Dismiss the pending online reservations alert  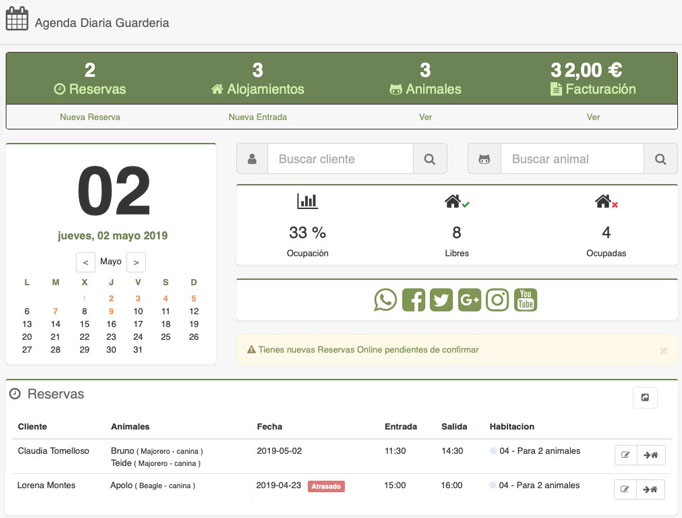point(663,351)
